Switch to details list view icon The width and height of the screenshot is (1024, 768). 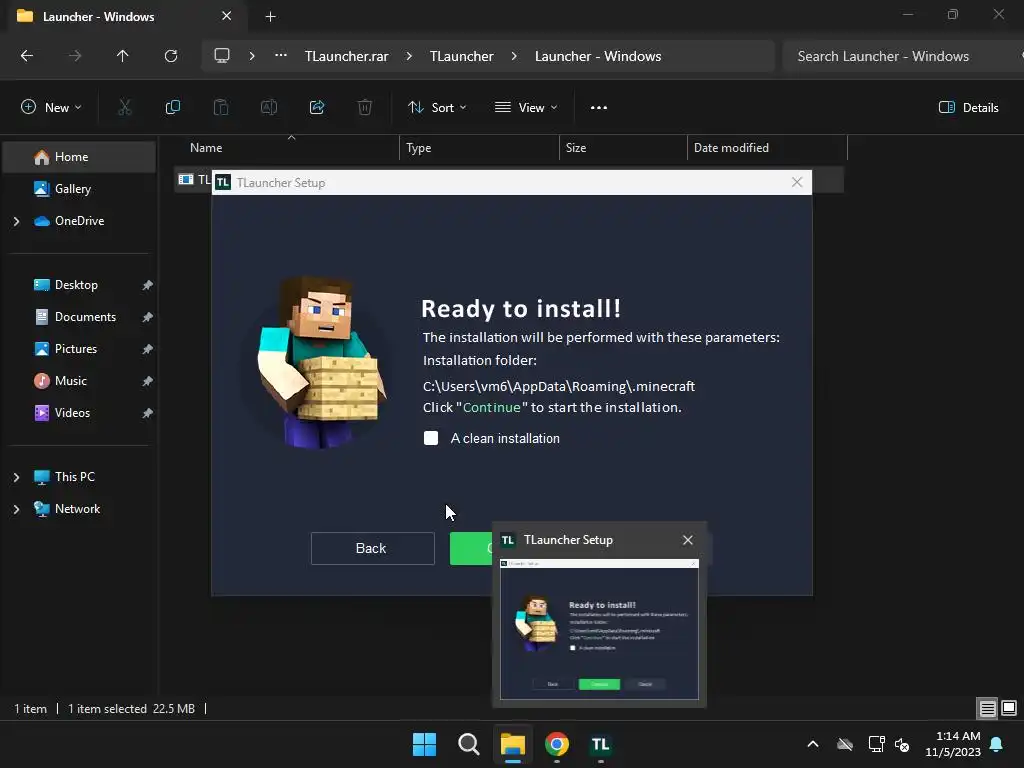[987, 708]
